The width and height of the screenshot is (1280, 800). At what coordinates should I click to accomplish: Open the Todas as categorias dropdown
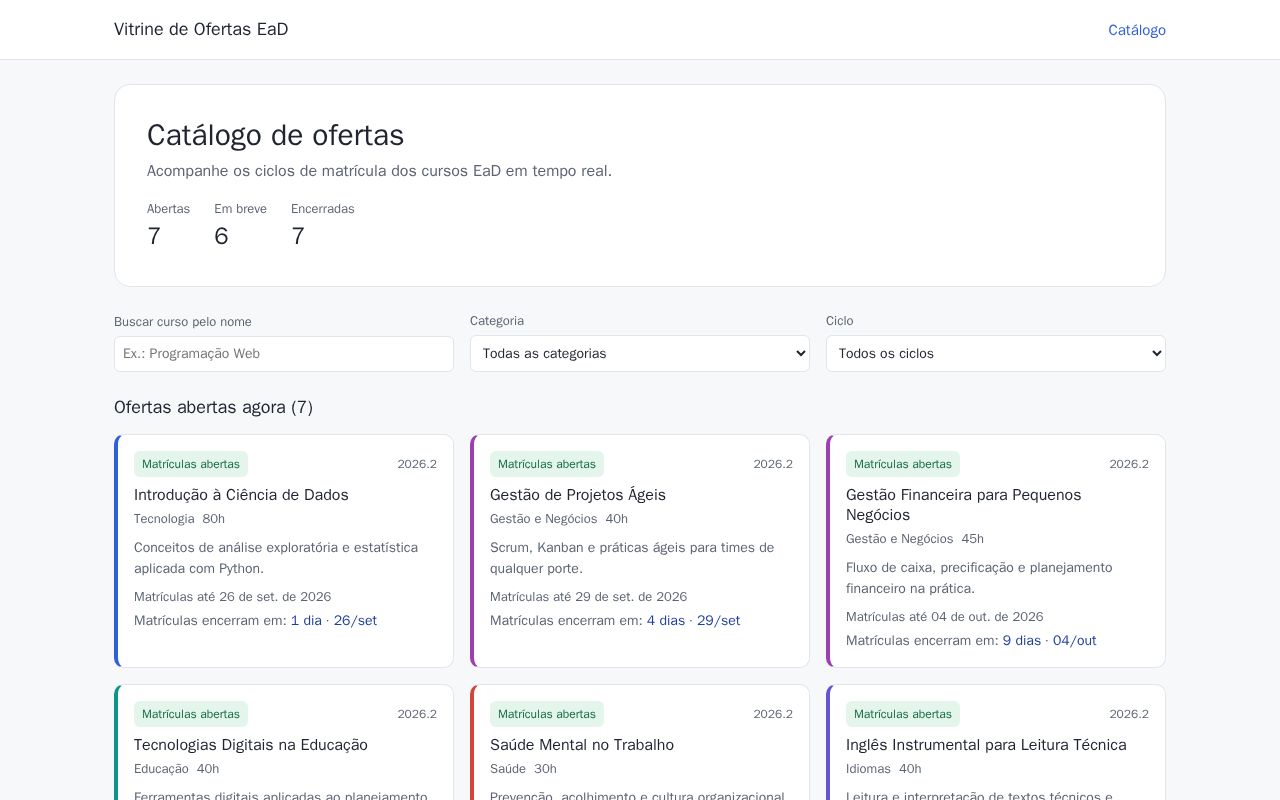[x=640, y=353]
